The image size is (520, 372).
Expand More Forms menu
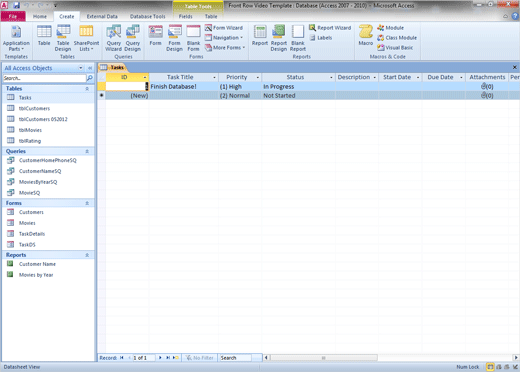[x=225, y=48]
